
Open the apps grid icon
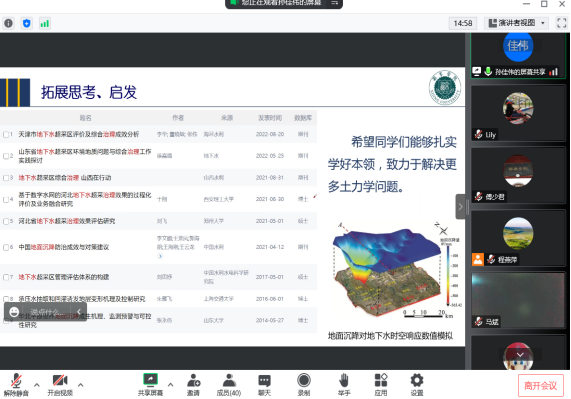(x=381, y=380)
